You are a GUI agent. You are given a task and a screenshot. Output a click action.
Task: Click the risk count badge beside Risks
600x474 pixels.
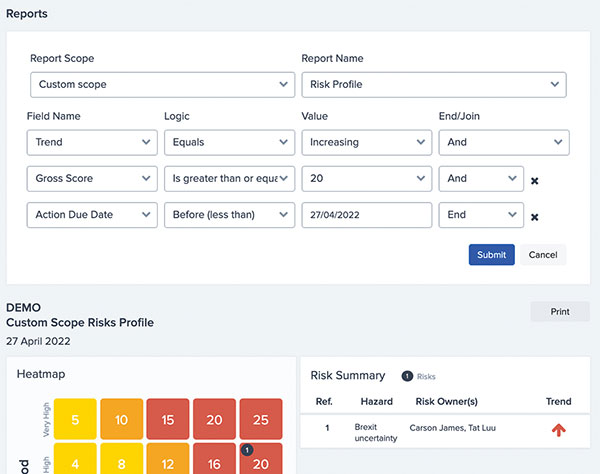point(407,376)
